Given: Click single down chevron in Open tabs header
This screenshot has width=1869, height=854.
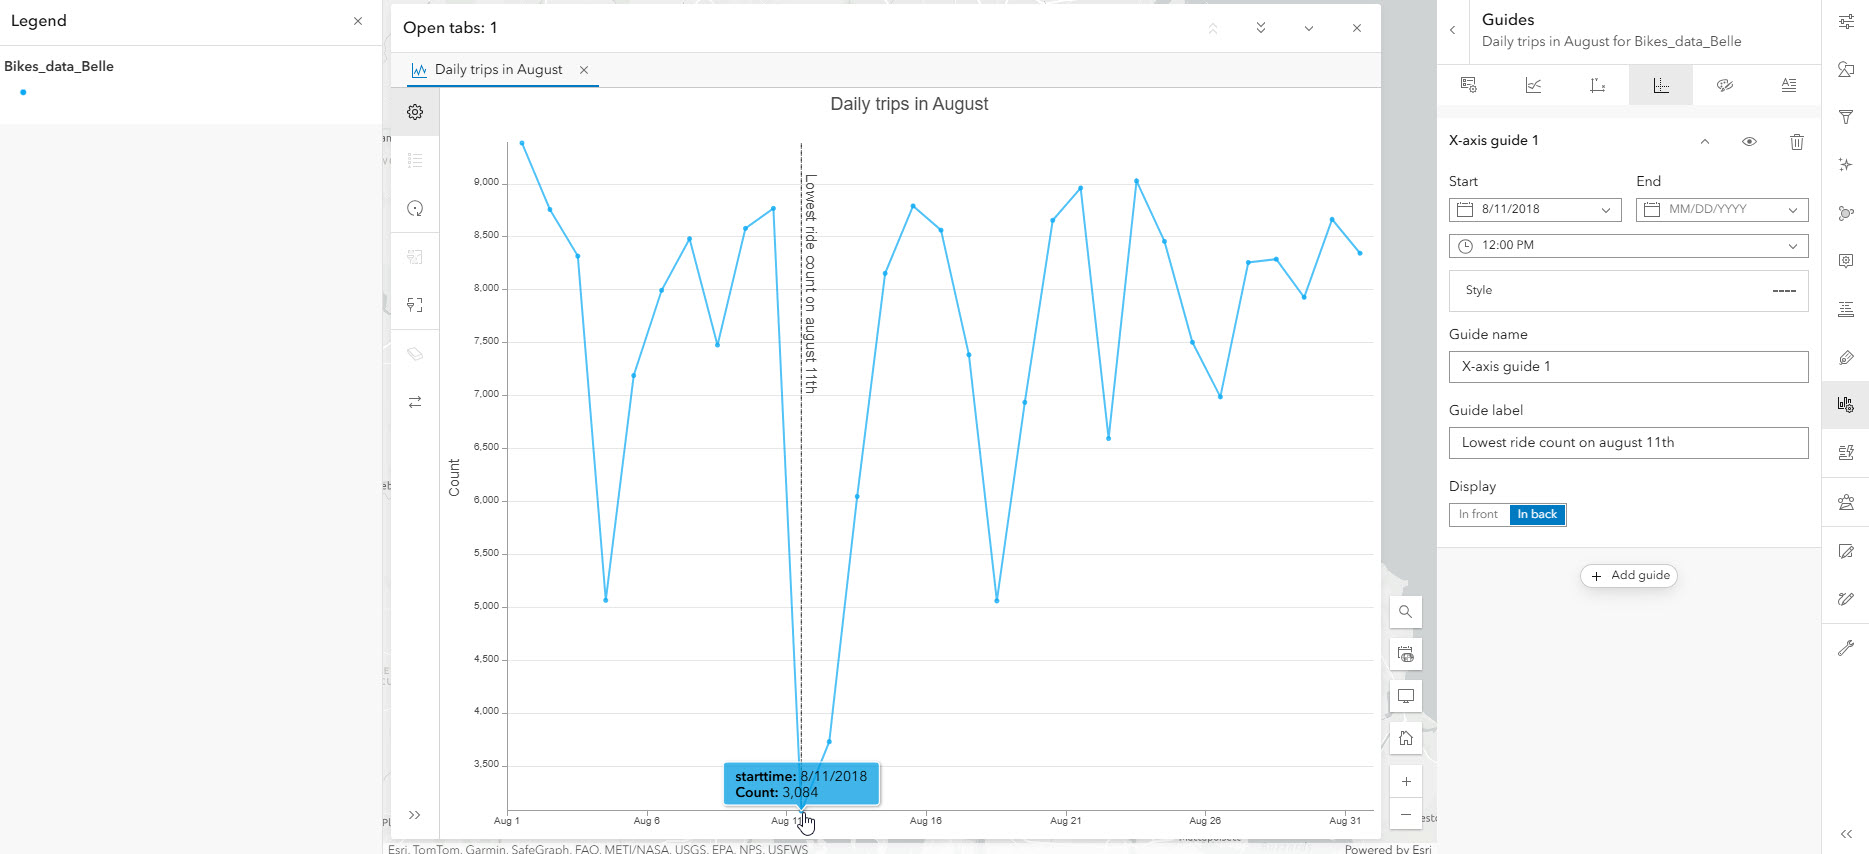Looking at the screenshot, I should (1309, 28).
